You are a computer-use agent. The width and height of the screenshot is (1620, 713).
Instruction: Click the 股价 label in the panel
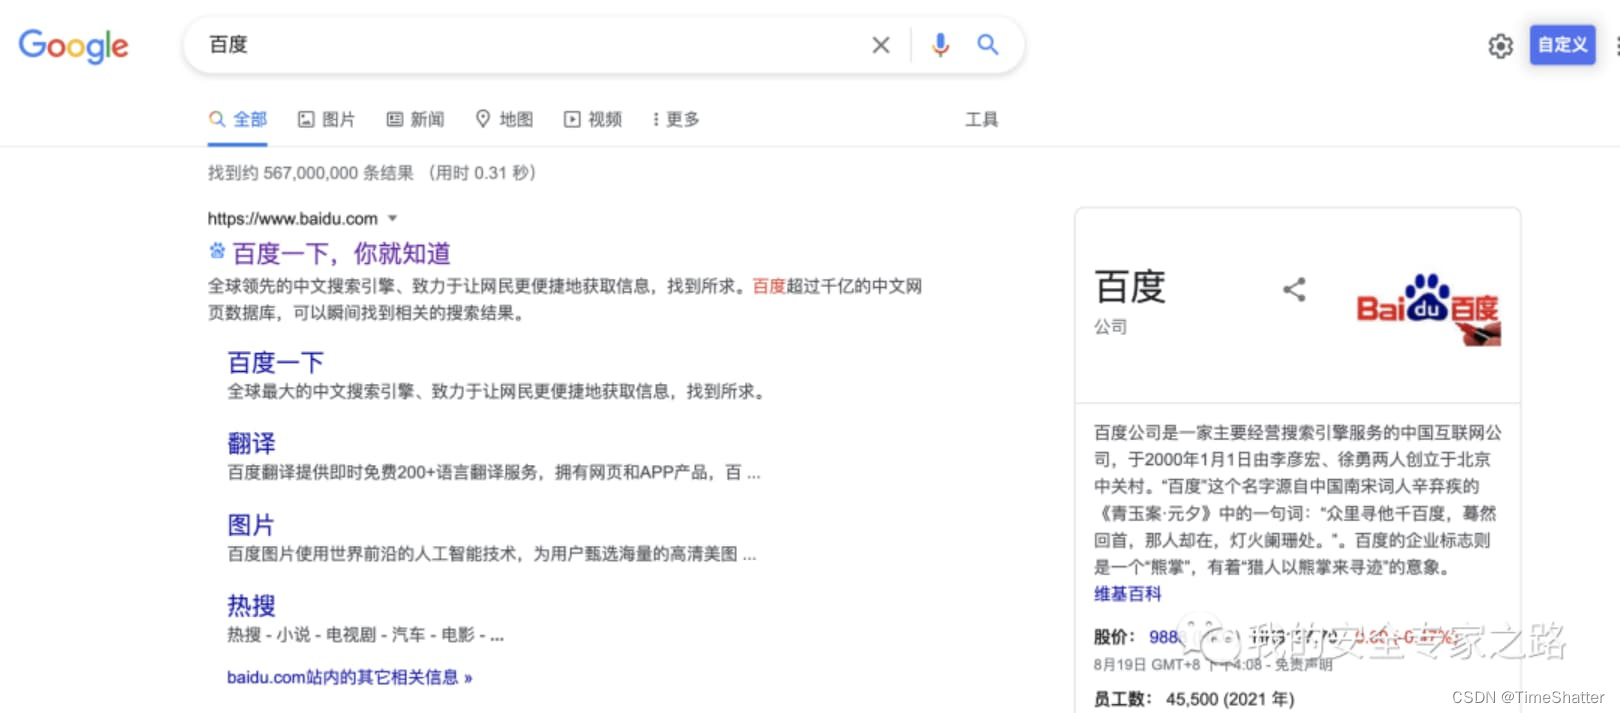pyautogui.click(x=1114, y=637)
